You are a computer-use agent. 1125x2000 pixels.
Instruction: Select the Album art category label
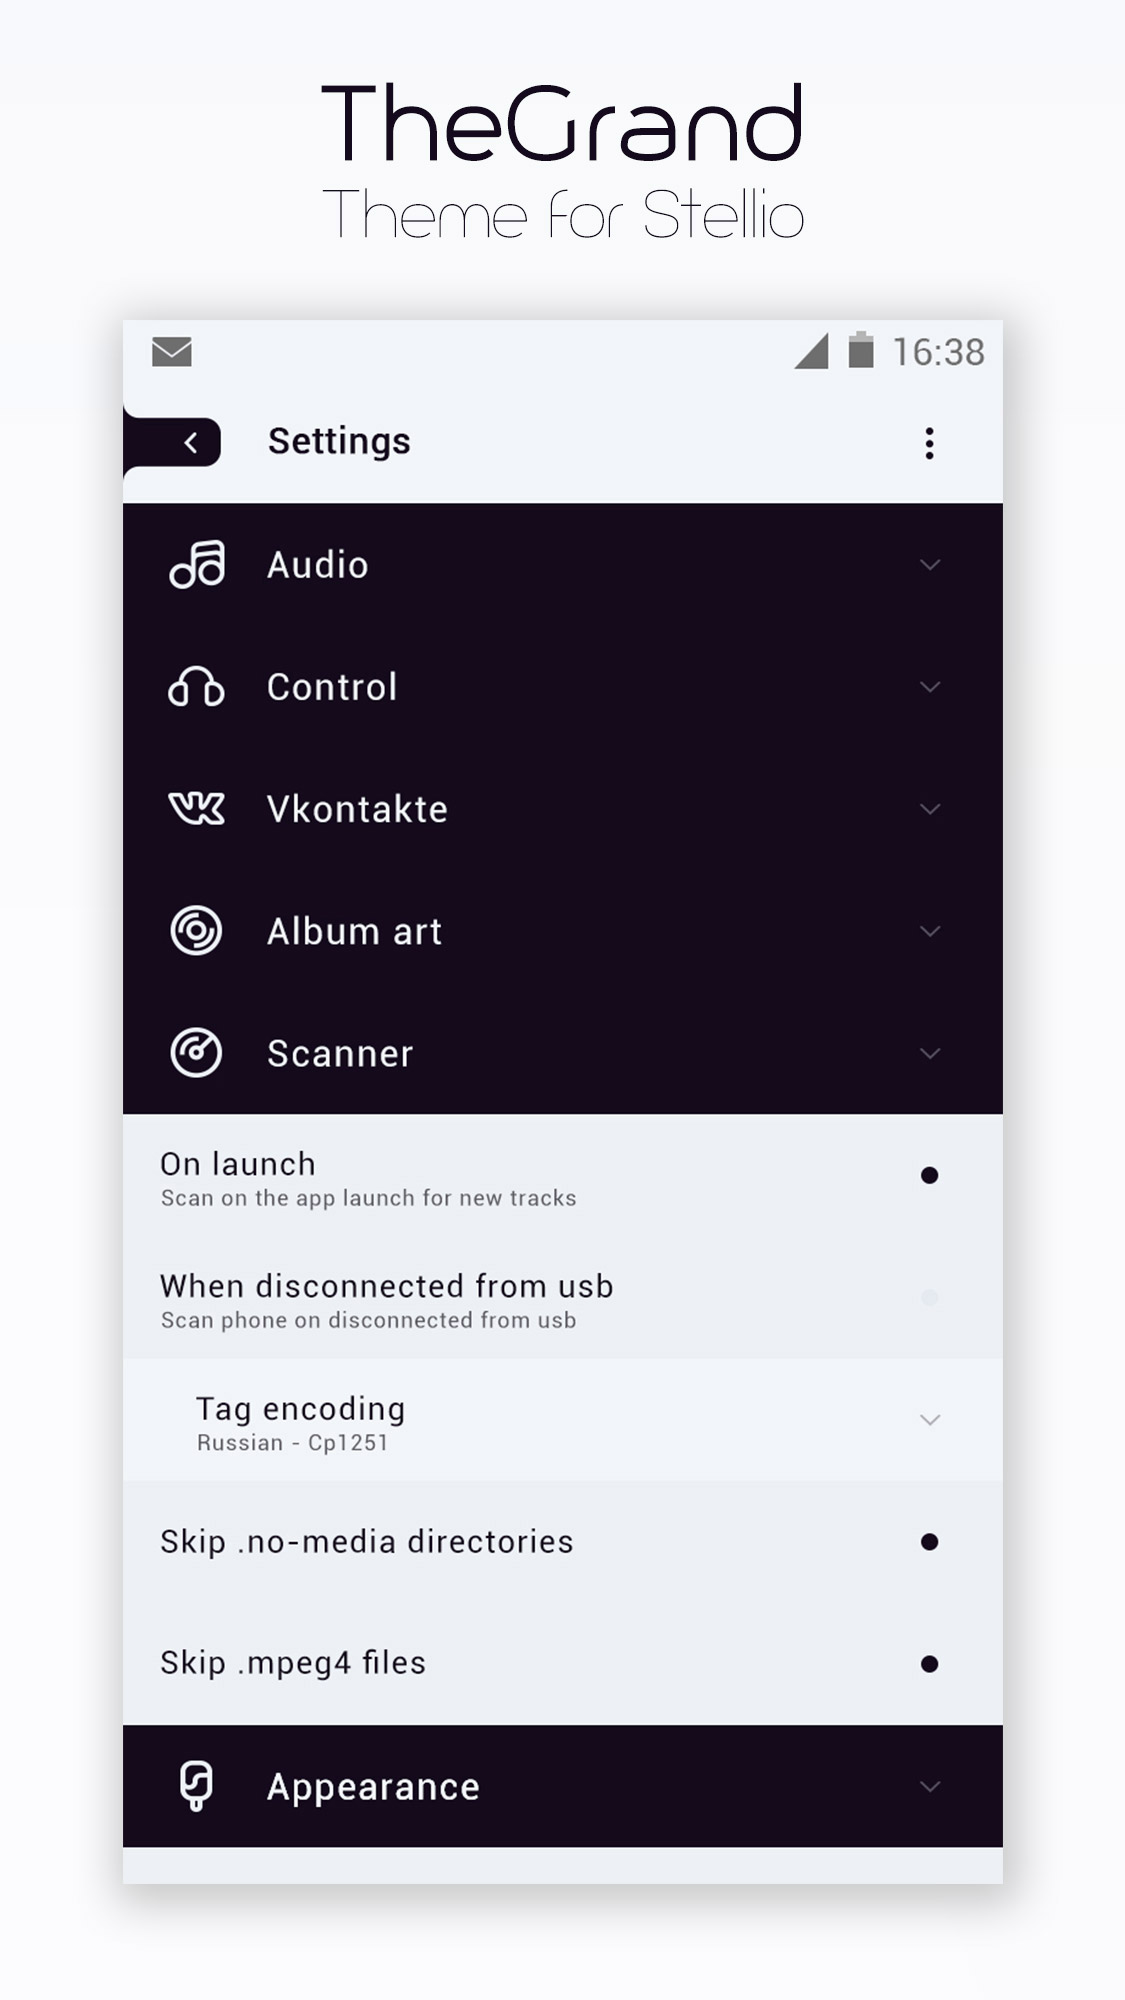tap(354, 931)
